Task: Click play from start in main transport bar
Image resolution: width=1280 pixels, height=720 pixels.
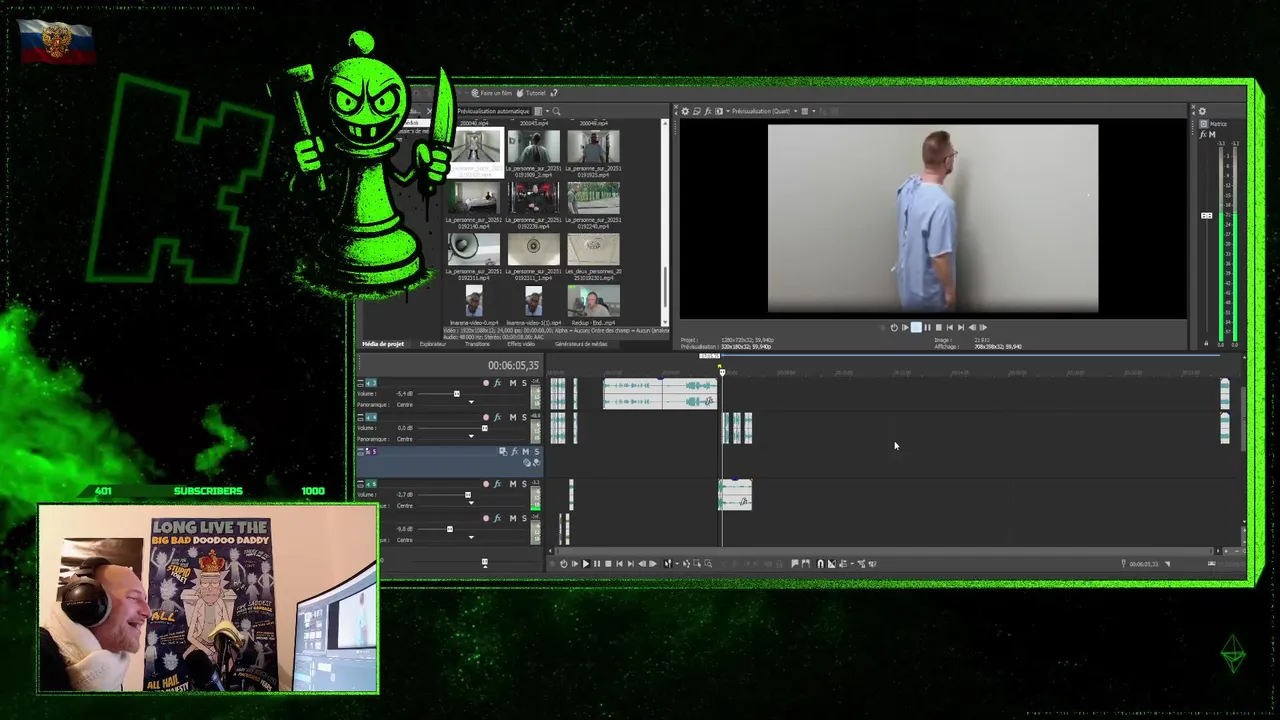Action: coord(575,564)
